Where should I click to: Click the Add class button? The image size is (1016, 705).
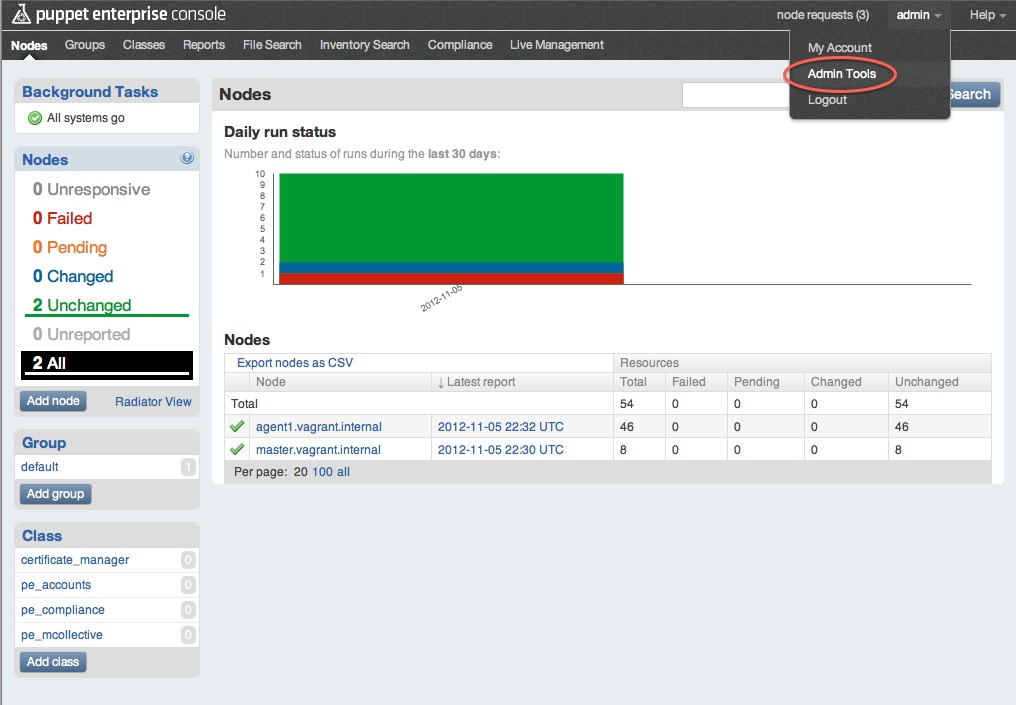pyautogui.click(x=53, y=662)
